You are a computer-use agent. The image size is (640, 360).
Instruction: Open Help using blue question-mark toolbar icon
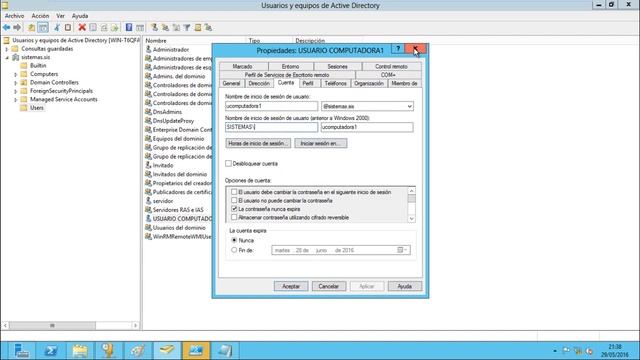129,27
